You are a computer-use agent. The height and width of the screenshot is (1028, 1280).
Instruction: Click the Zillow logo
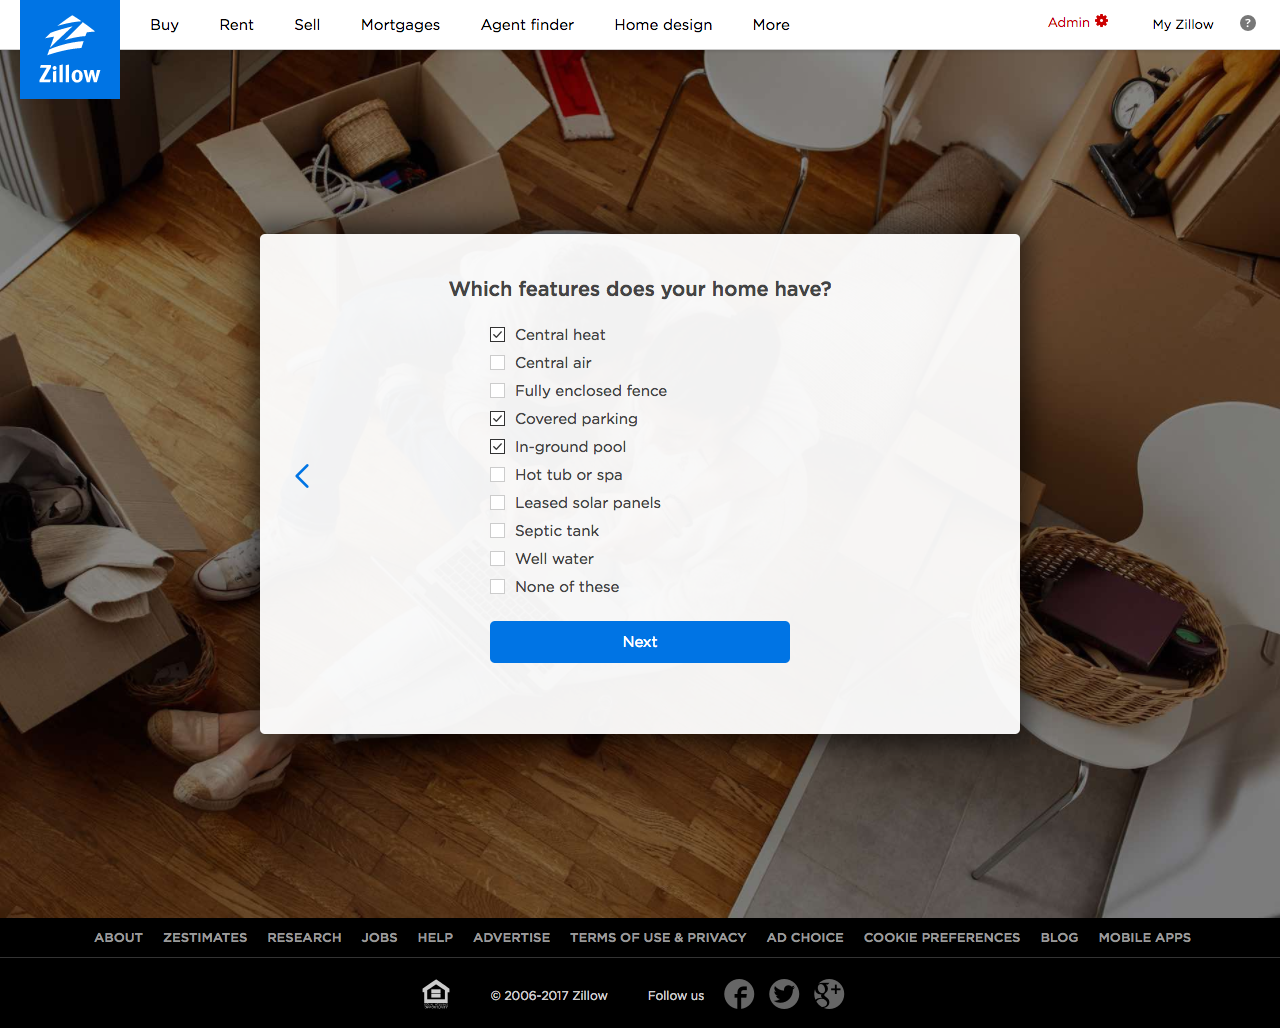(x=70, y=50)
